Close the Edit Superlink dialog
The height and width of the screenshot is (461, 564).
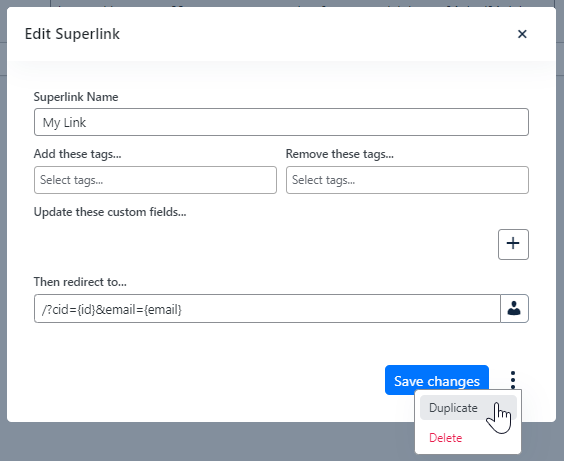click(x=522, y=34)
